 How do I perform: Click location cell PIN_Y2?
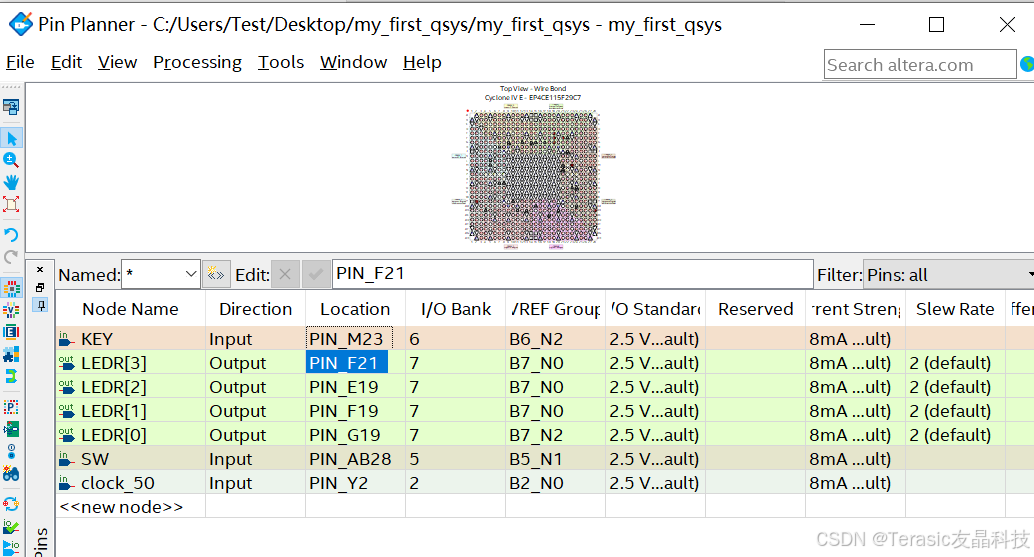pyautogui.click(x=355, y=483)
